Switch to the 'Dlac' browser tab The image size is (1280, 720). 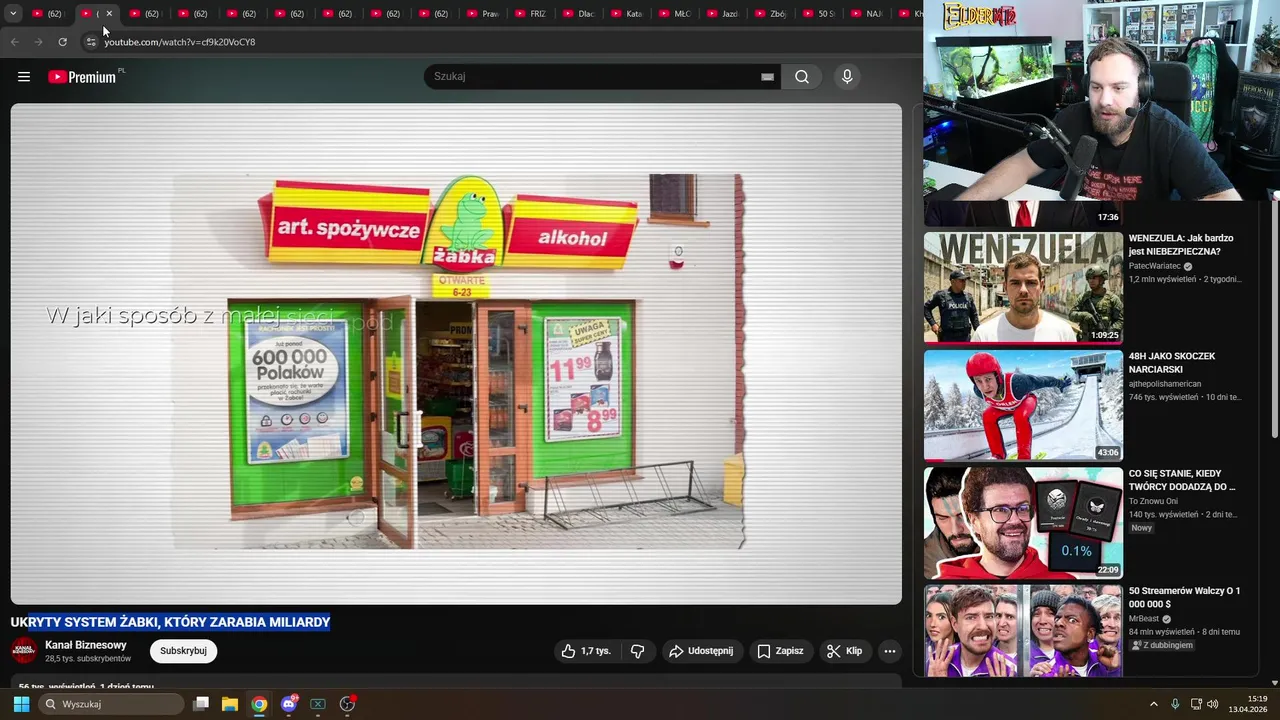pyautogui.click(x=580, y=14)
